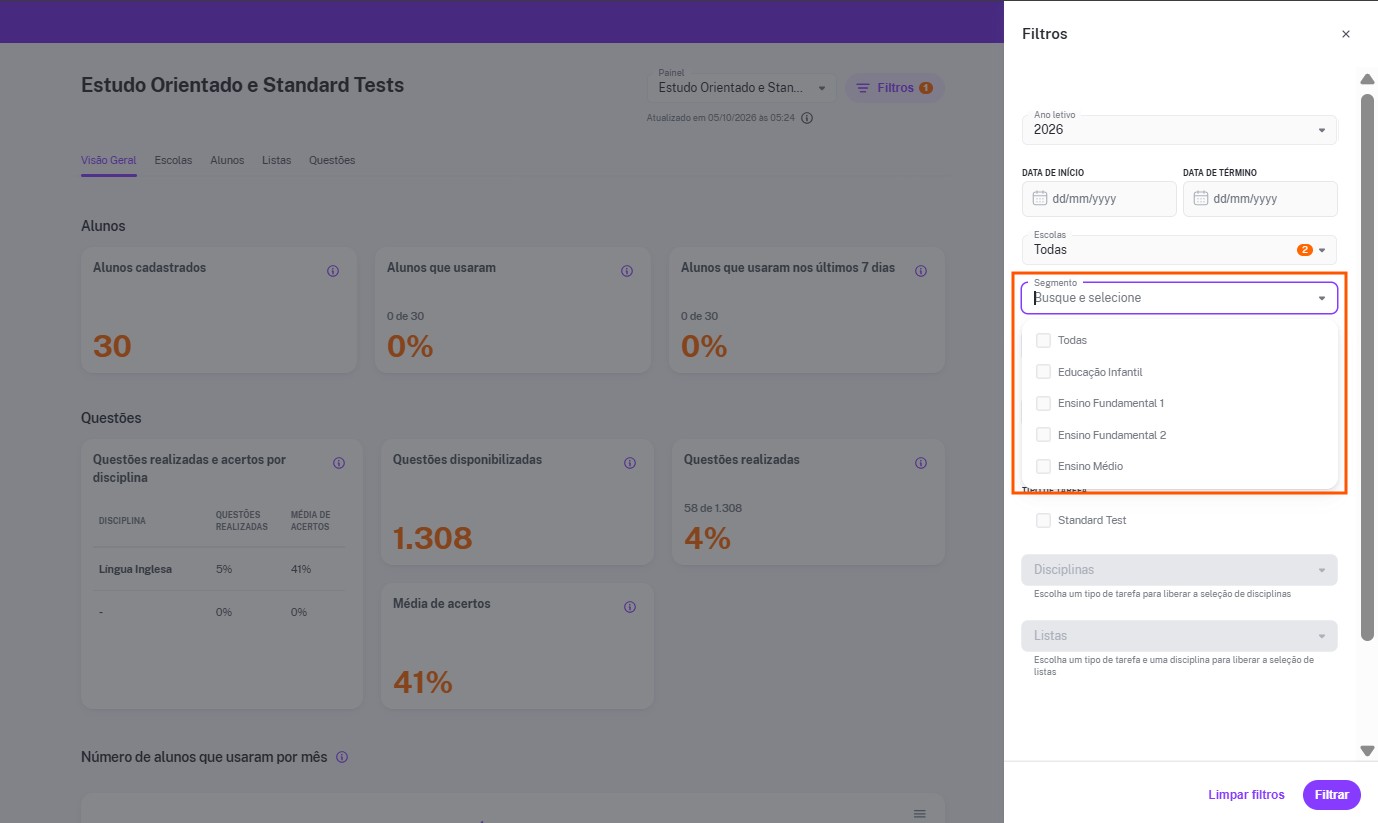Click the Data de início date field
Viewport: 1378px width, 823px height.
click(x=1099, y=198)
